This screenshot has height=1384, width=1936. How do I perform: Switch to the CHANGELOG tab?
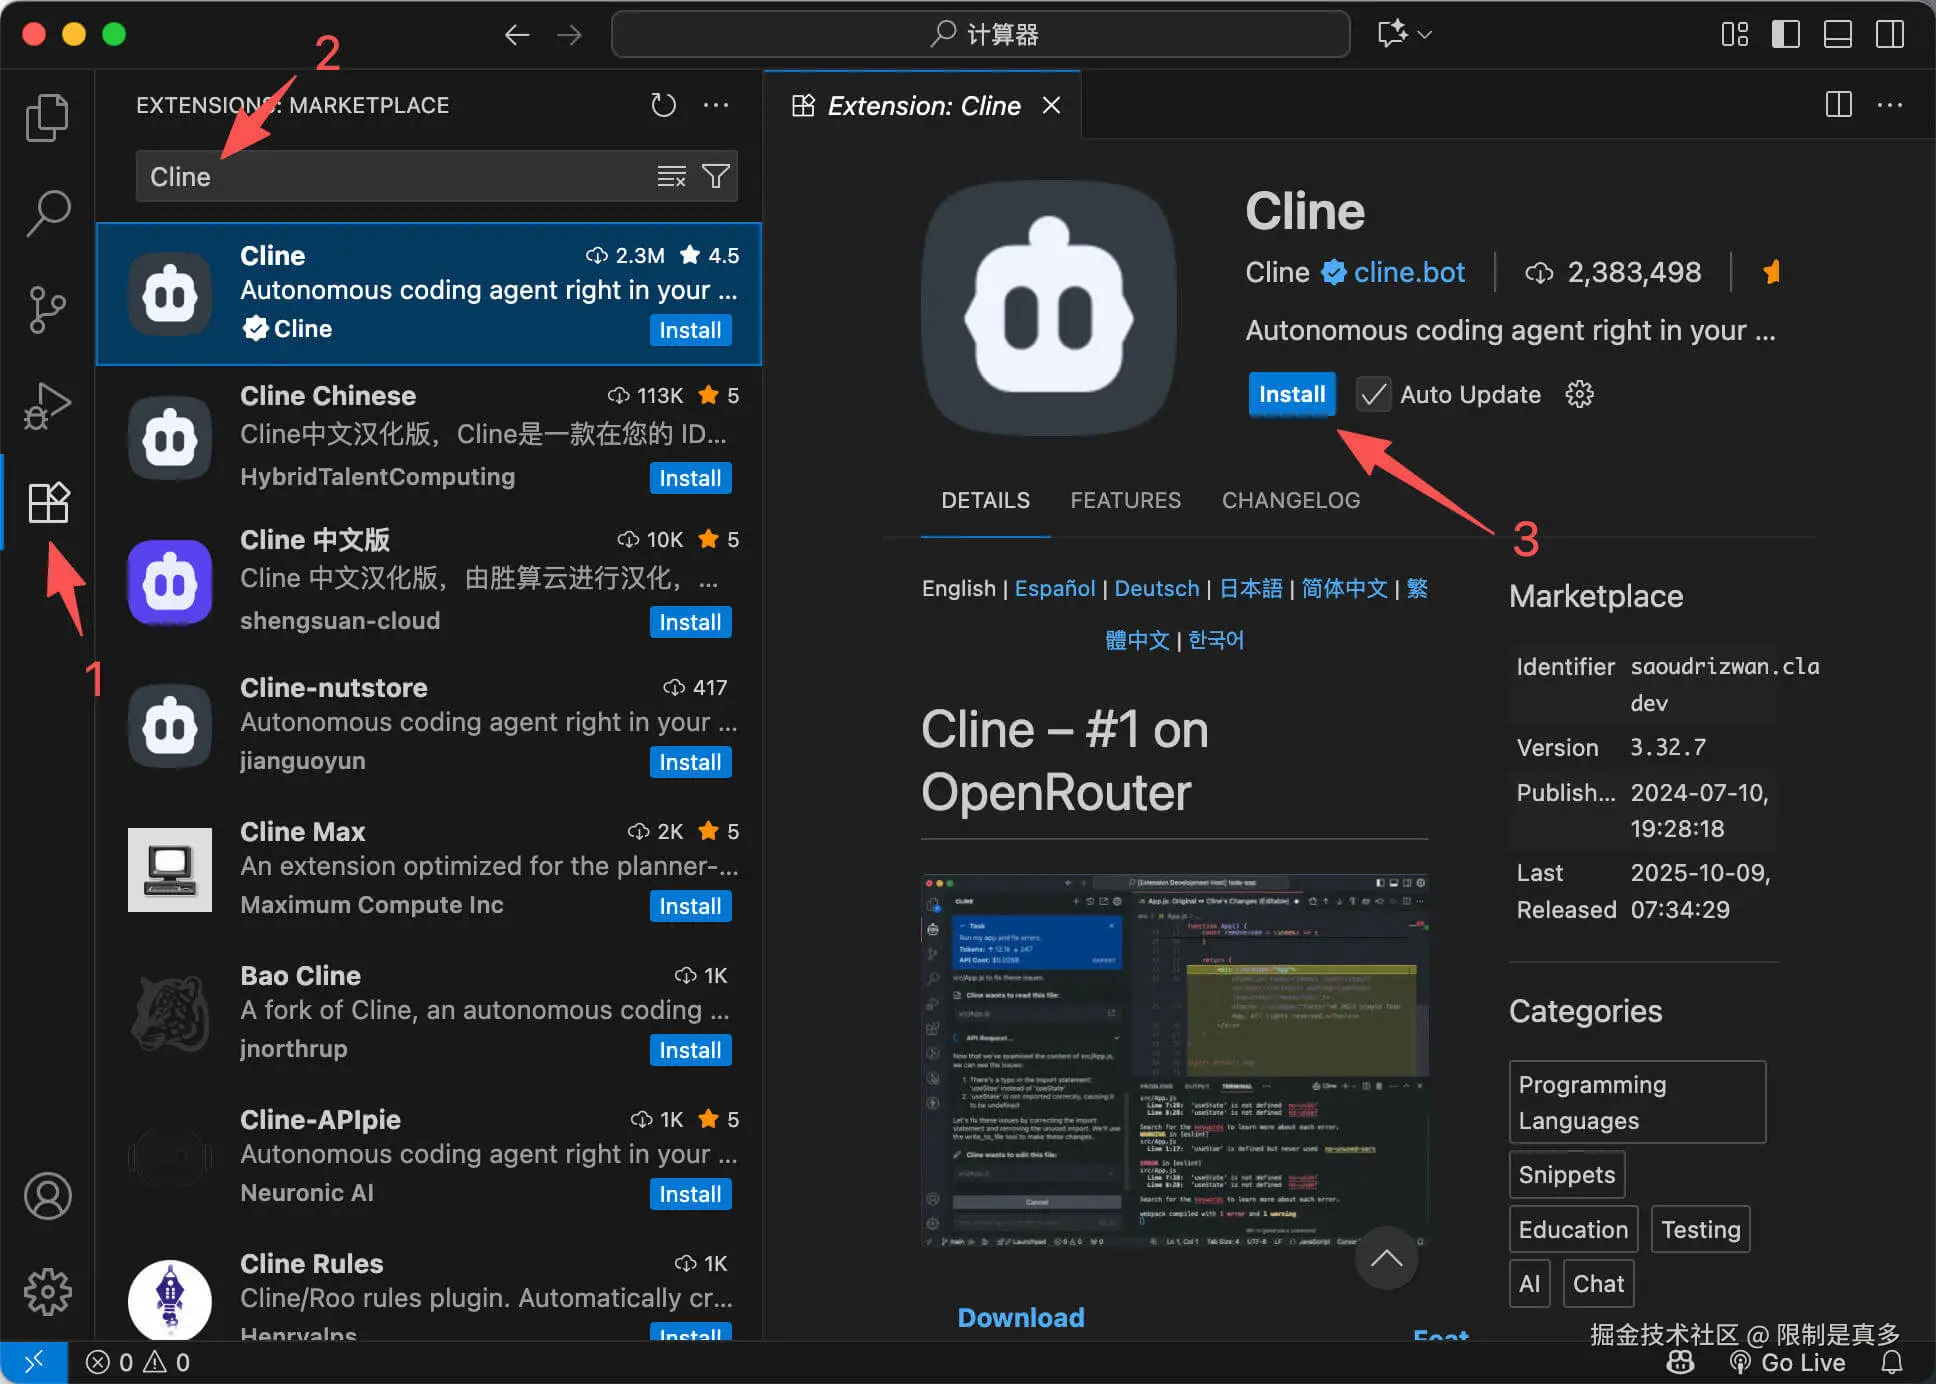(x=1290, y=500)
